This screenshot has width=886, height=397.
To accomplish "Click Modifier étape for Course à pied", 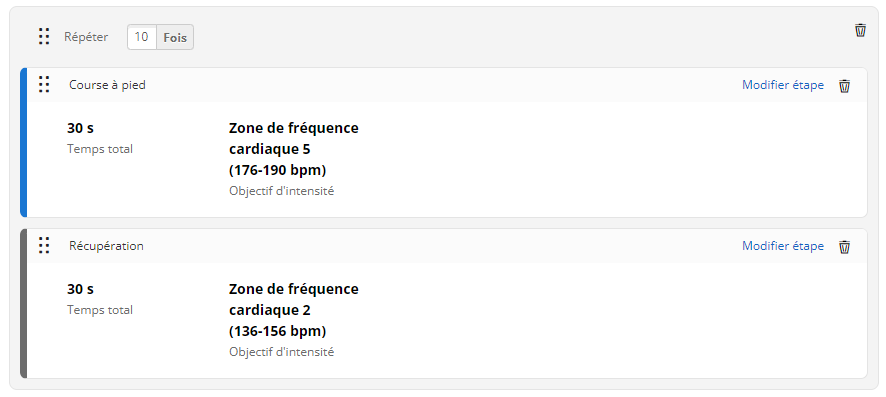I will tap(783, 85).
